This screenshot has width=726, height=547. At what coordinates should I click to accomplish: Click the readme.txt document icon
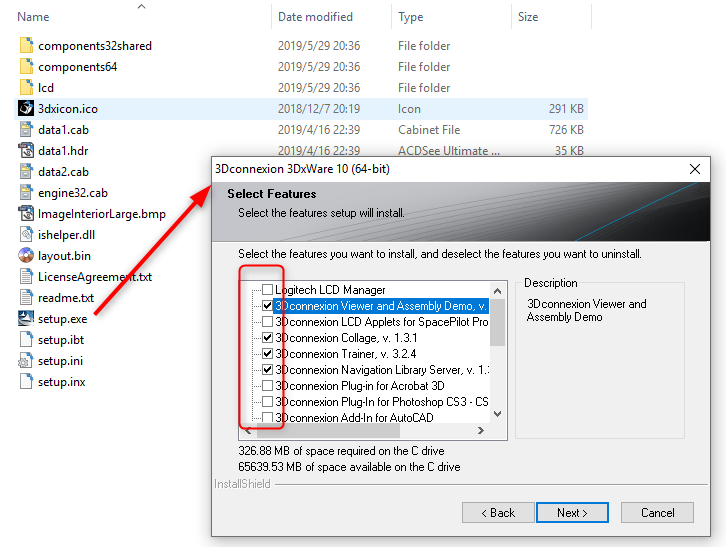[x=26, y=297]
